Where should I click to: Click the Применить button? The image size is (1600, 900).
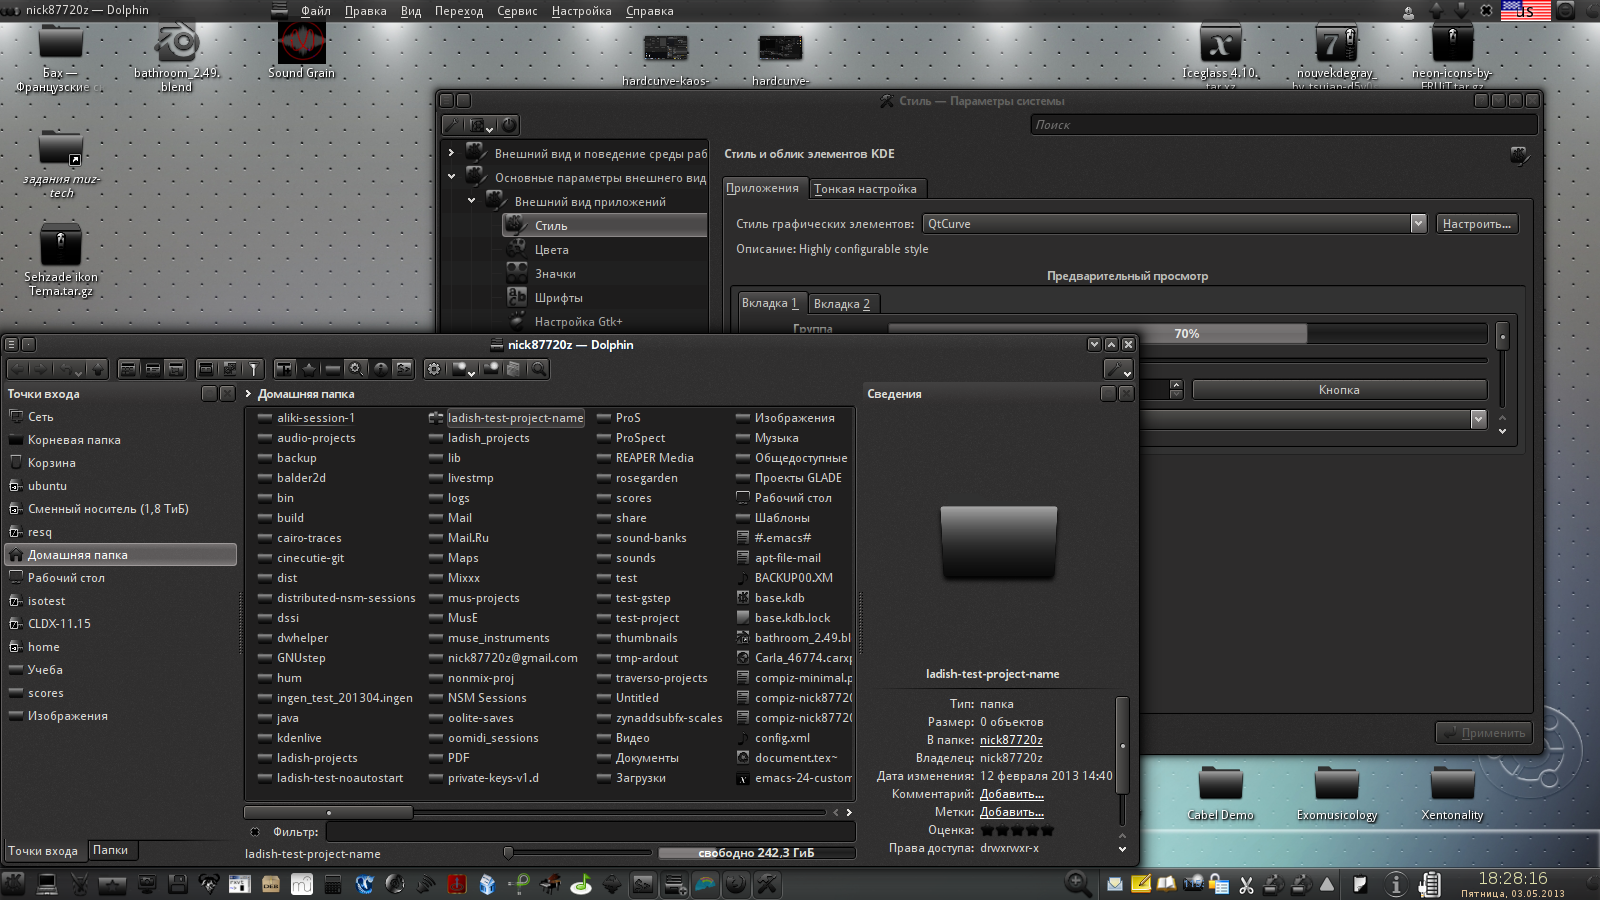tap(1484, 733)
